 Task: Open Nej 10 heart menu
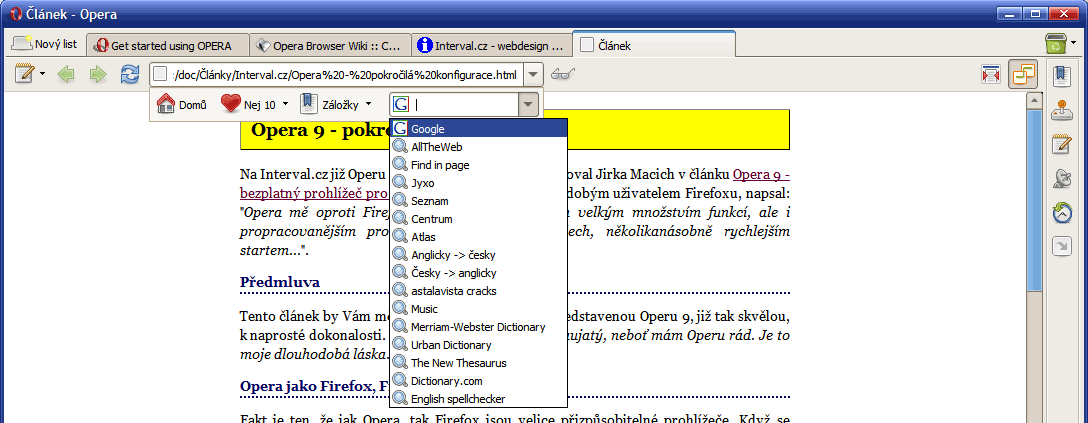coord(254,105)
